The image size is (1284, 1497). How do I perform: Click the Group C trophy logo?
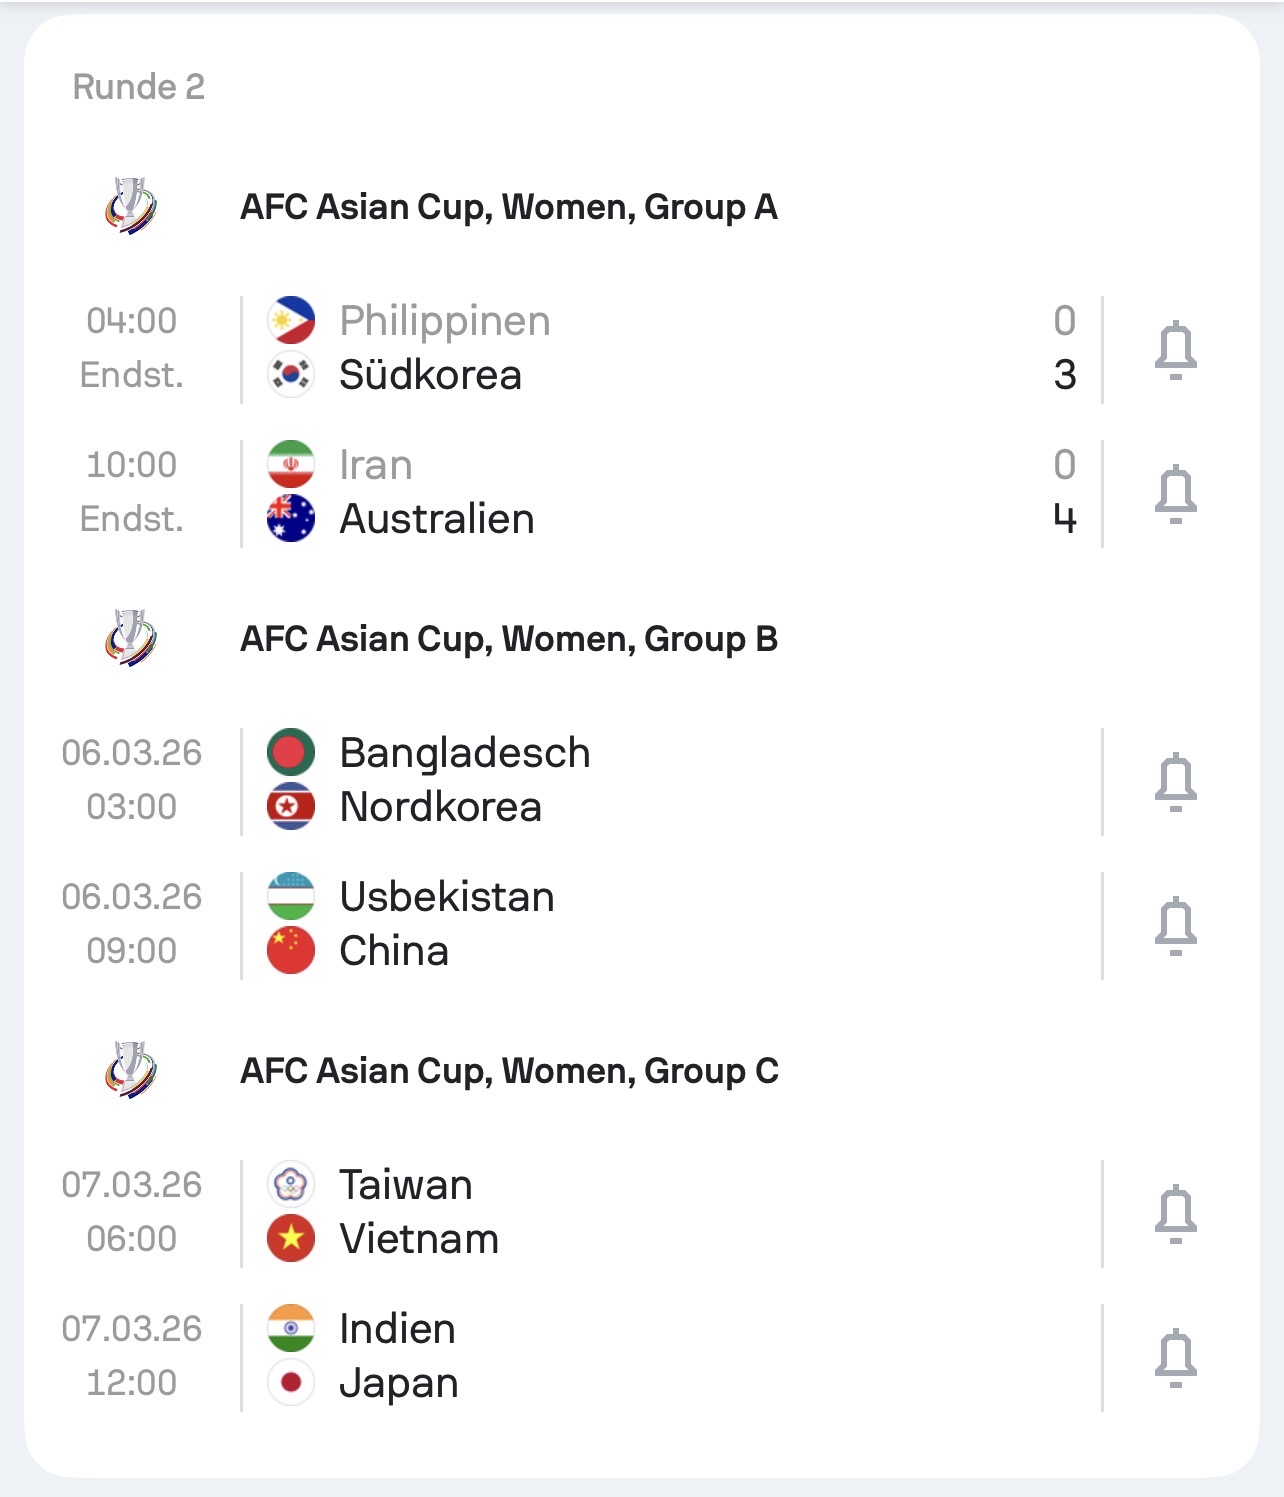(x=131, y=1070)
